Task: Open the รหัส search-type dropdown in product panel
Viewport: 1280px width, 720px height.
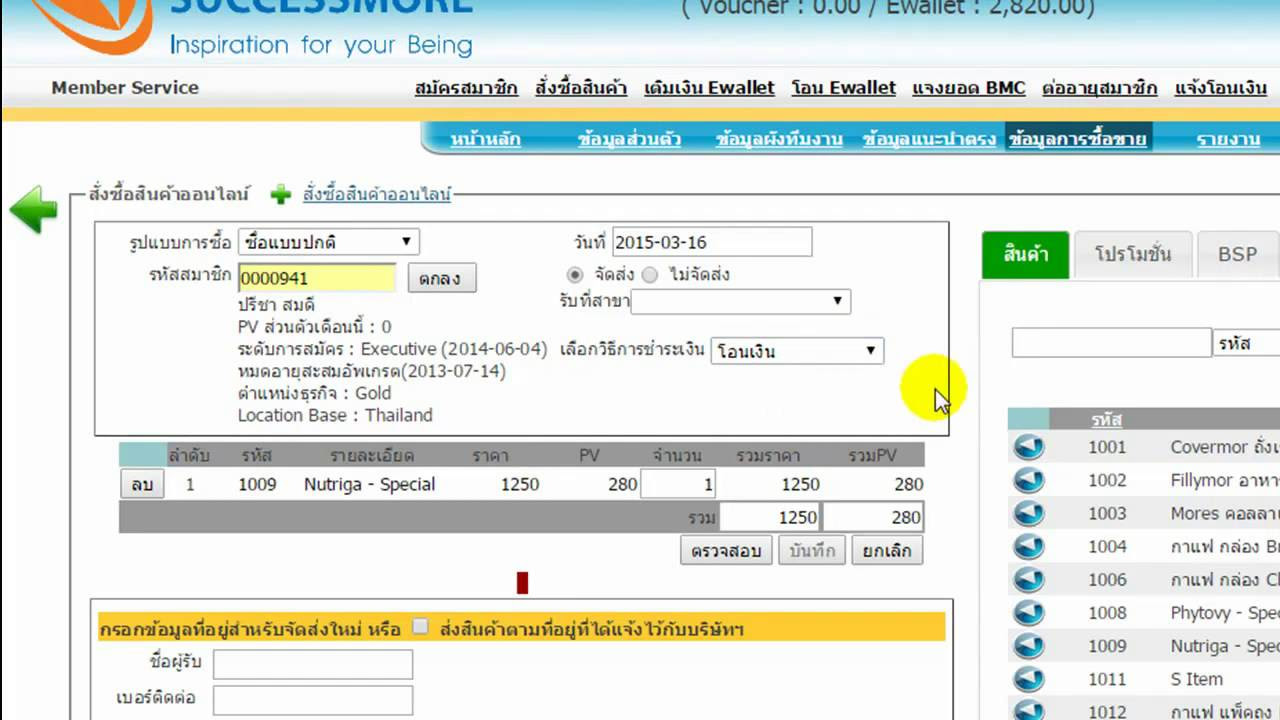Action: 1247,343
